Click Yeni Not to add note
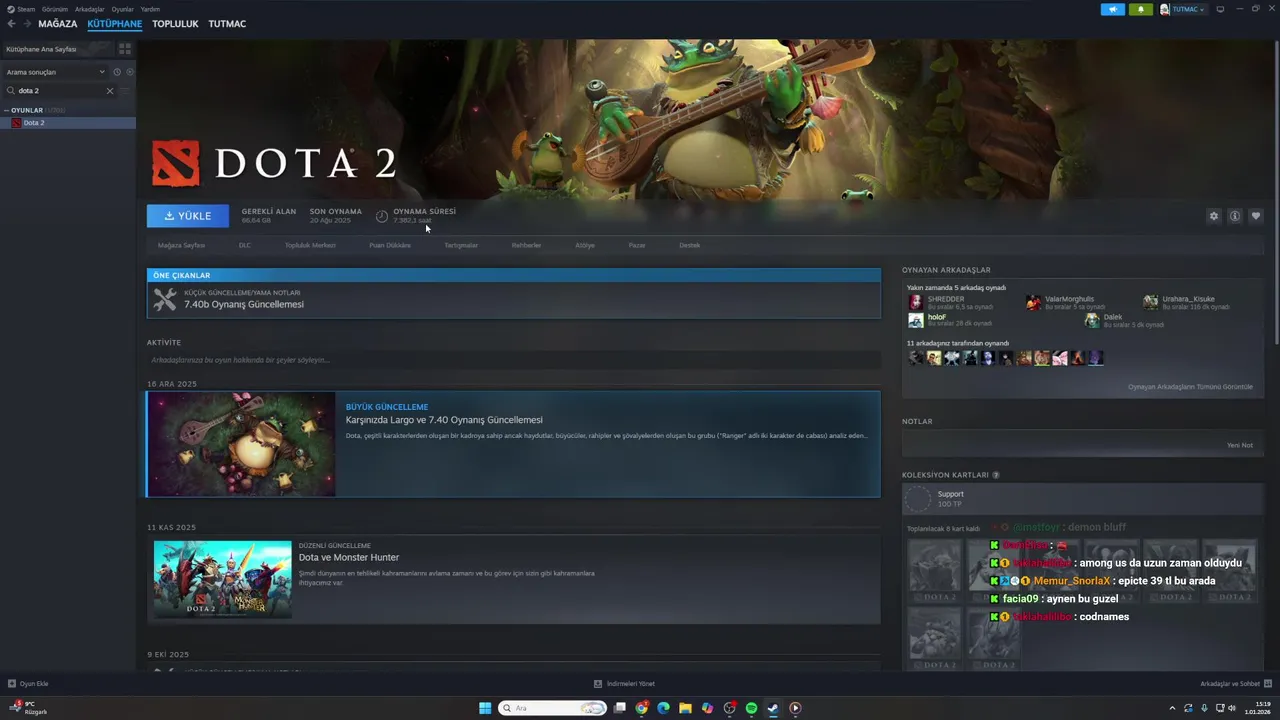This screenshot has height=720, width=1280. pyautogui.click(x=1240, y=445)
